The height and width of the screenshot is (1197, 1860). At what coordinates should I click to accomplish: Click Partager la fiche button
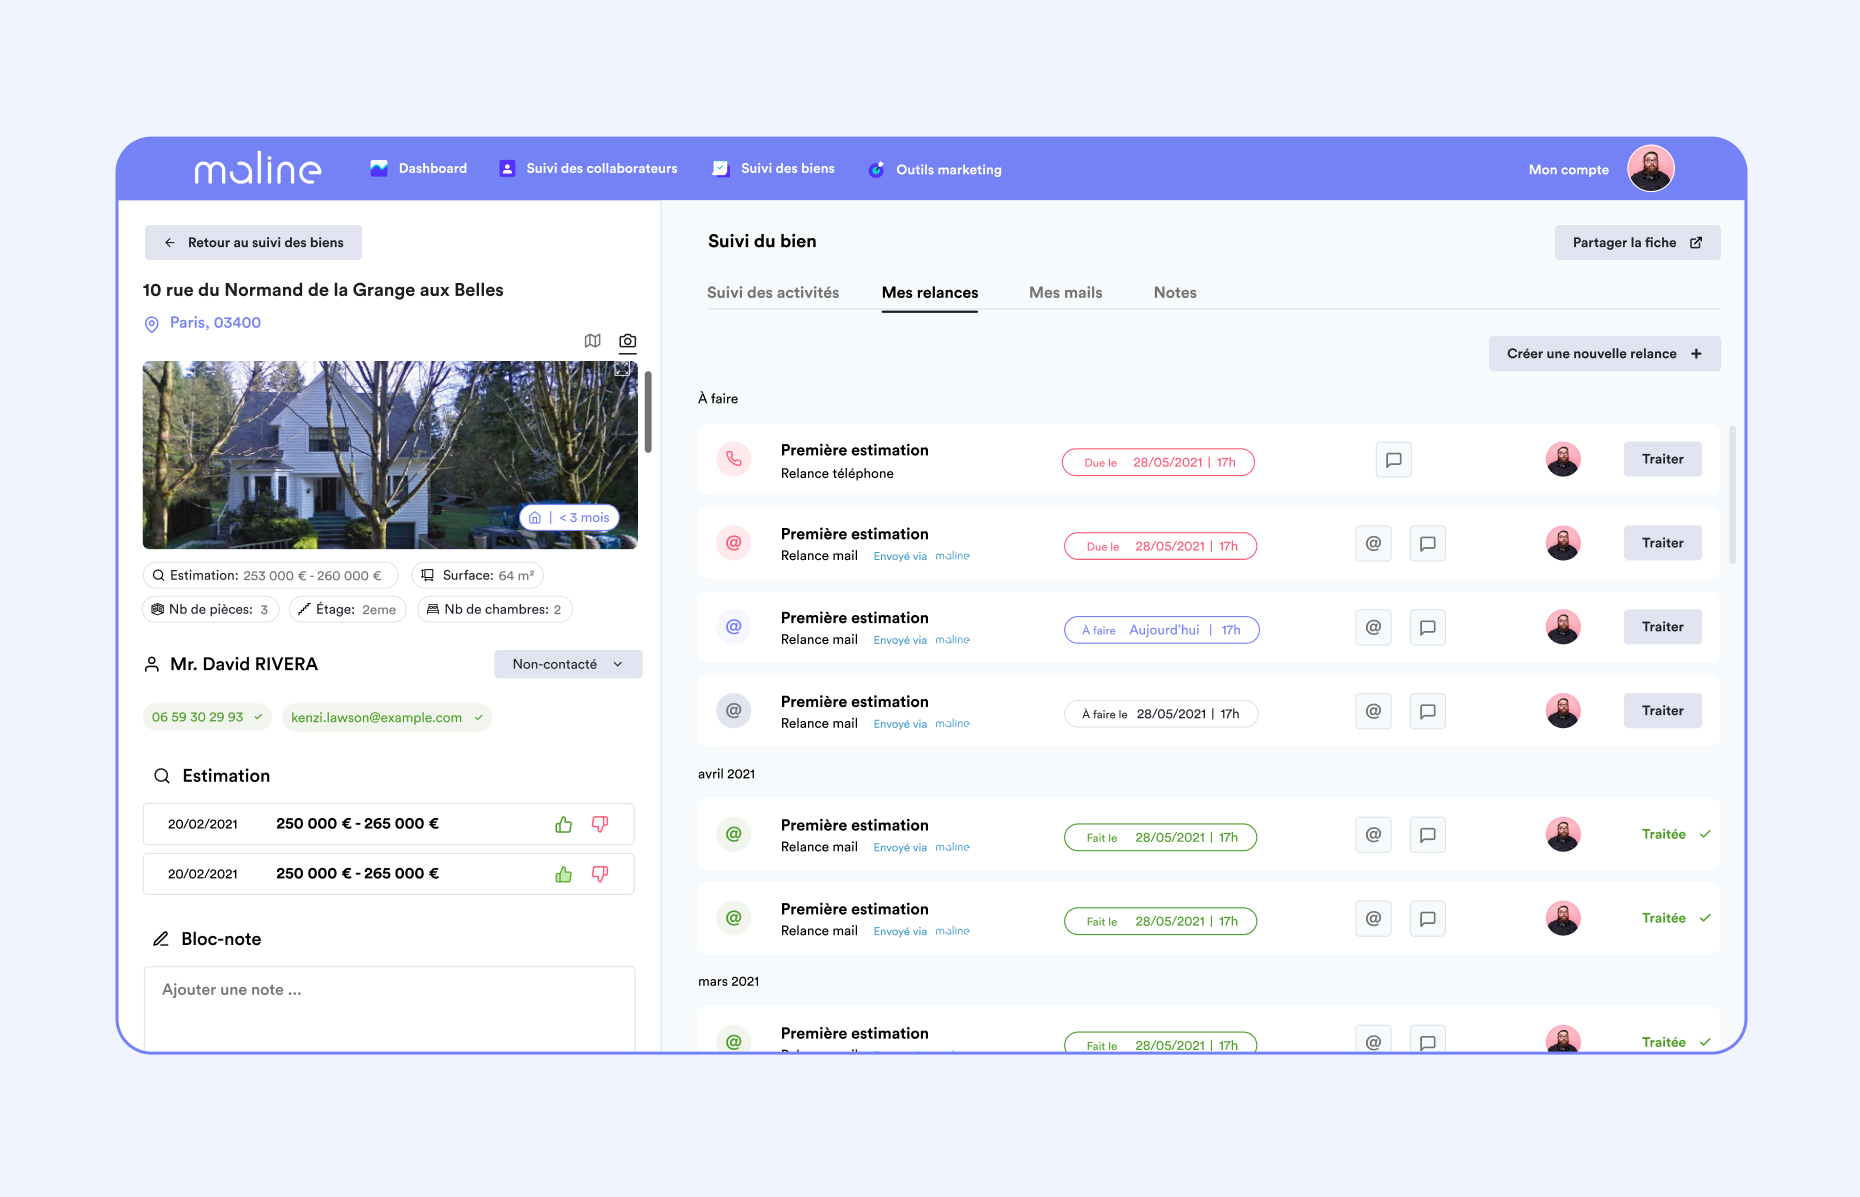(1638, 243)
